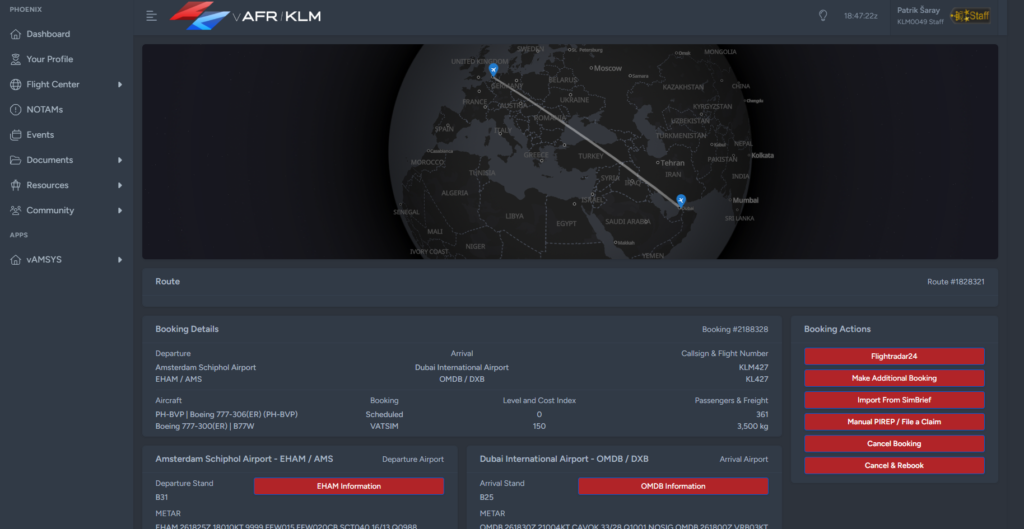Click the Resources icon in sidebar
Screen dimensions: 1024x529
point(16,185)
